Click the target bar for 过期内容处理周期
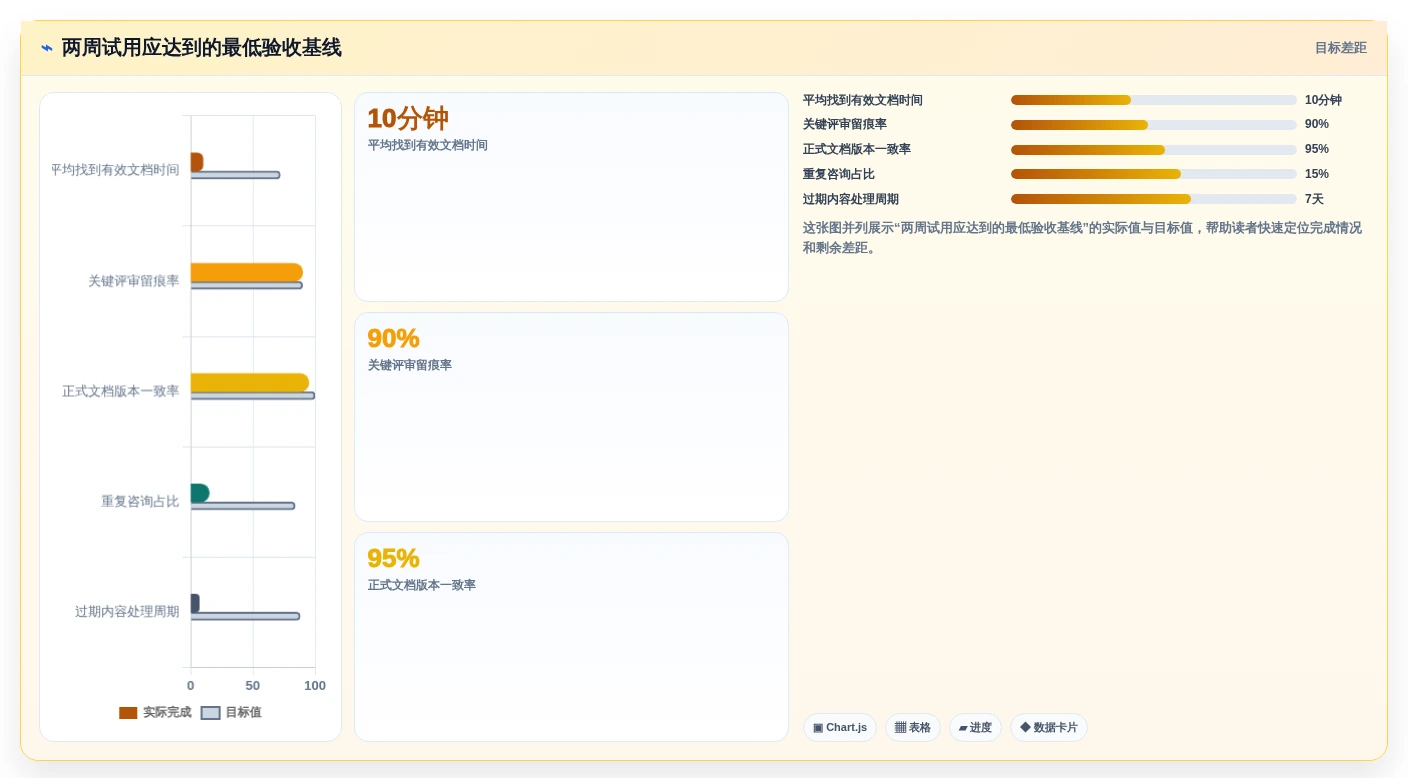Viewport: 1408px width, 778px height. pyautogui.click(x=245, y=616)
